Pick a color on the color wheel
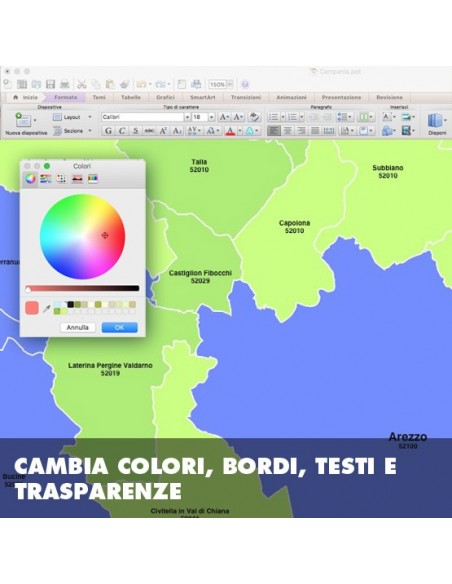Image resolution: width=452 pixels, height=584 pixels. pos(82,237)
